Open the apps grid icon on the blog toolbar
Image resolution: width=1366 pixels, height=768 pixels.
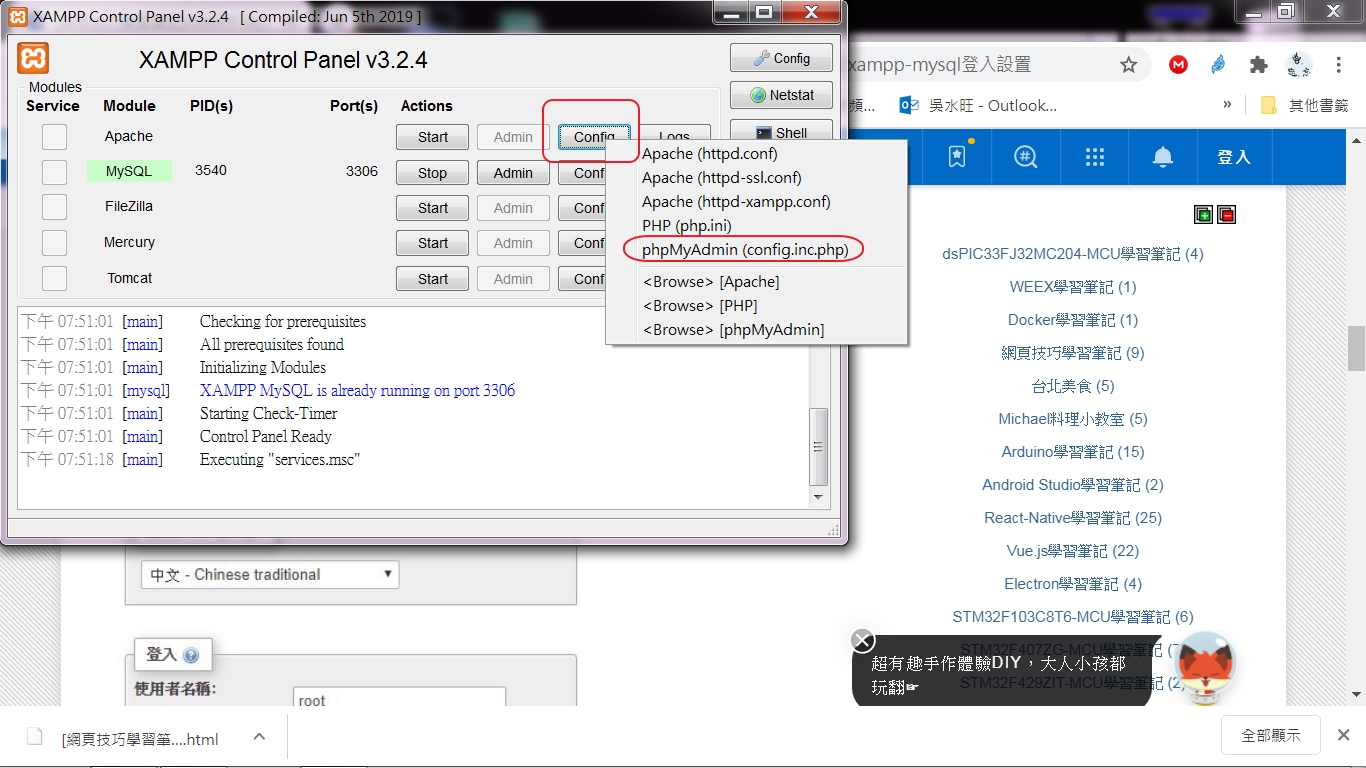pyautogui.click(x=1094, y=157)
